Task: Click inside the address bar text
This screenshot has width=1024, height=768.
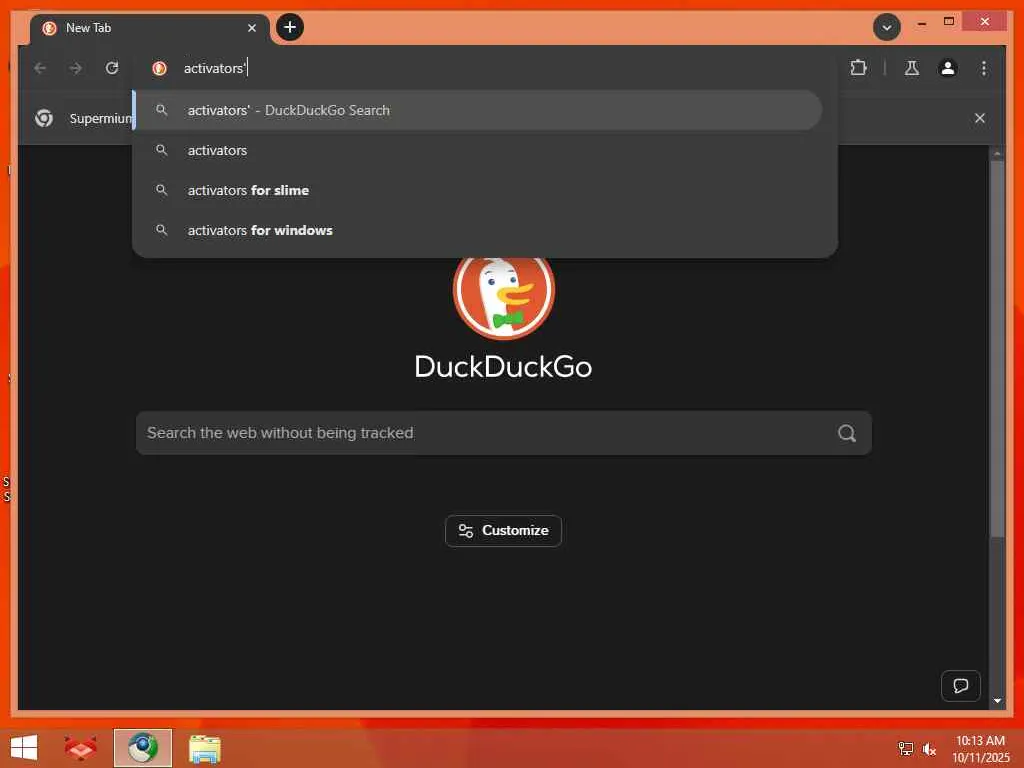Action: (x=214, y=68)
